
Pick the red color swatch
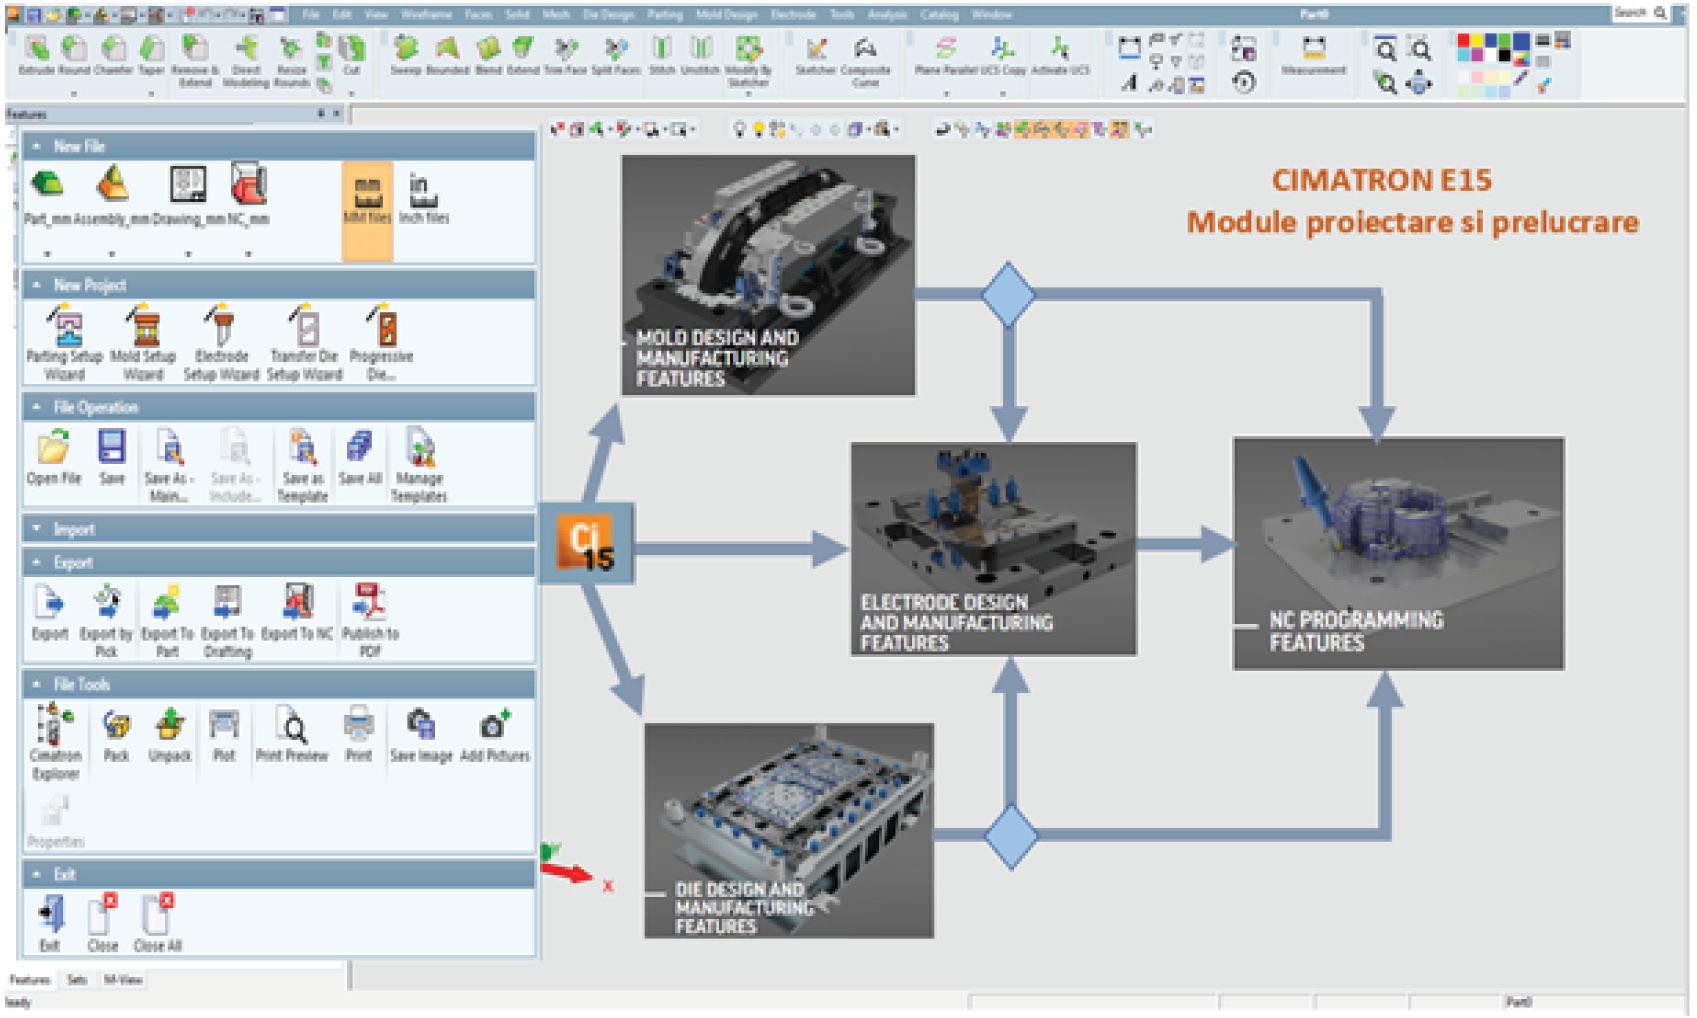coord(1465,42)
